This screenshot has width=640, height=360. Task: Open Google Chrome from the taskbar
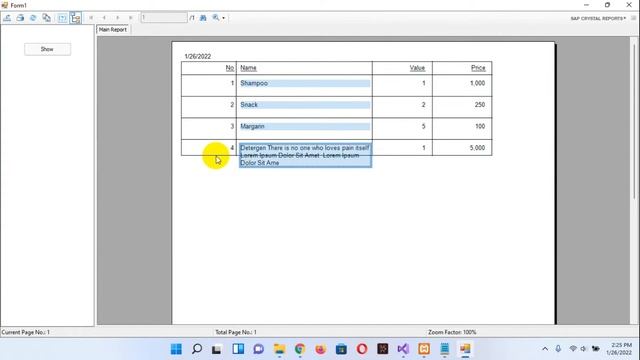click(x=300, y=349)
